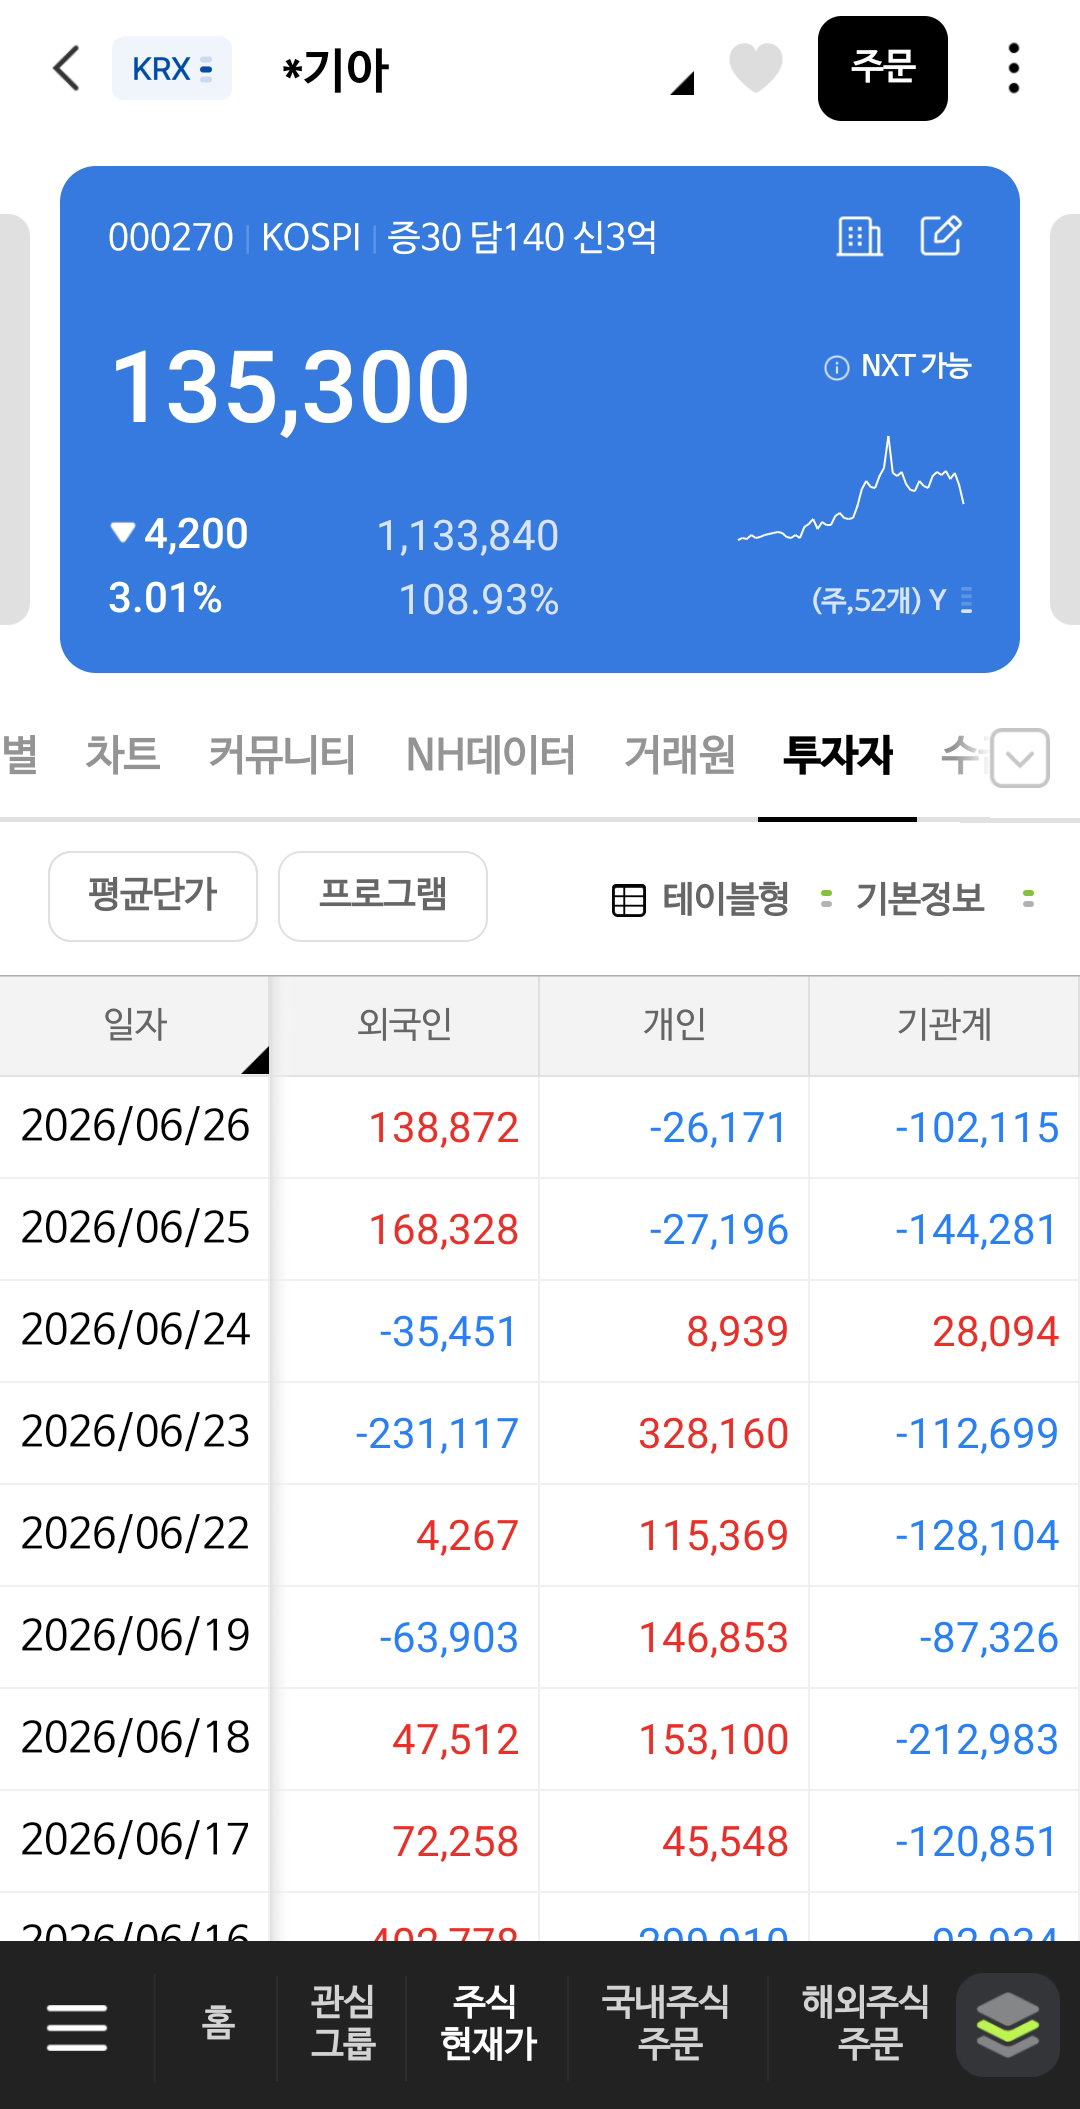Tap the stock selector triangle arrow
1080x2109 pixels.
point(682,83)
